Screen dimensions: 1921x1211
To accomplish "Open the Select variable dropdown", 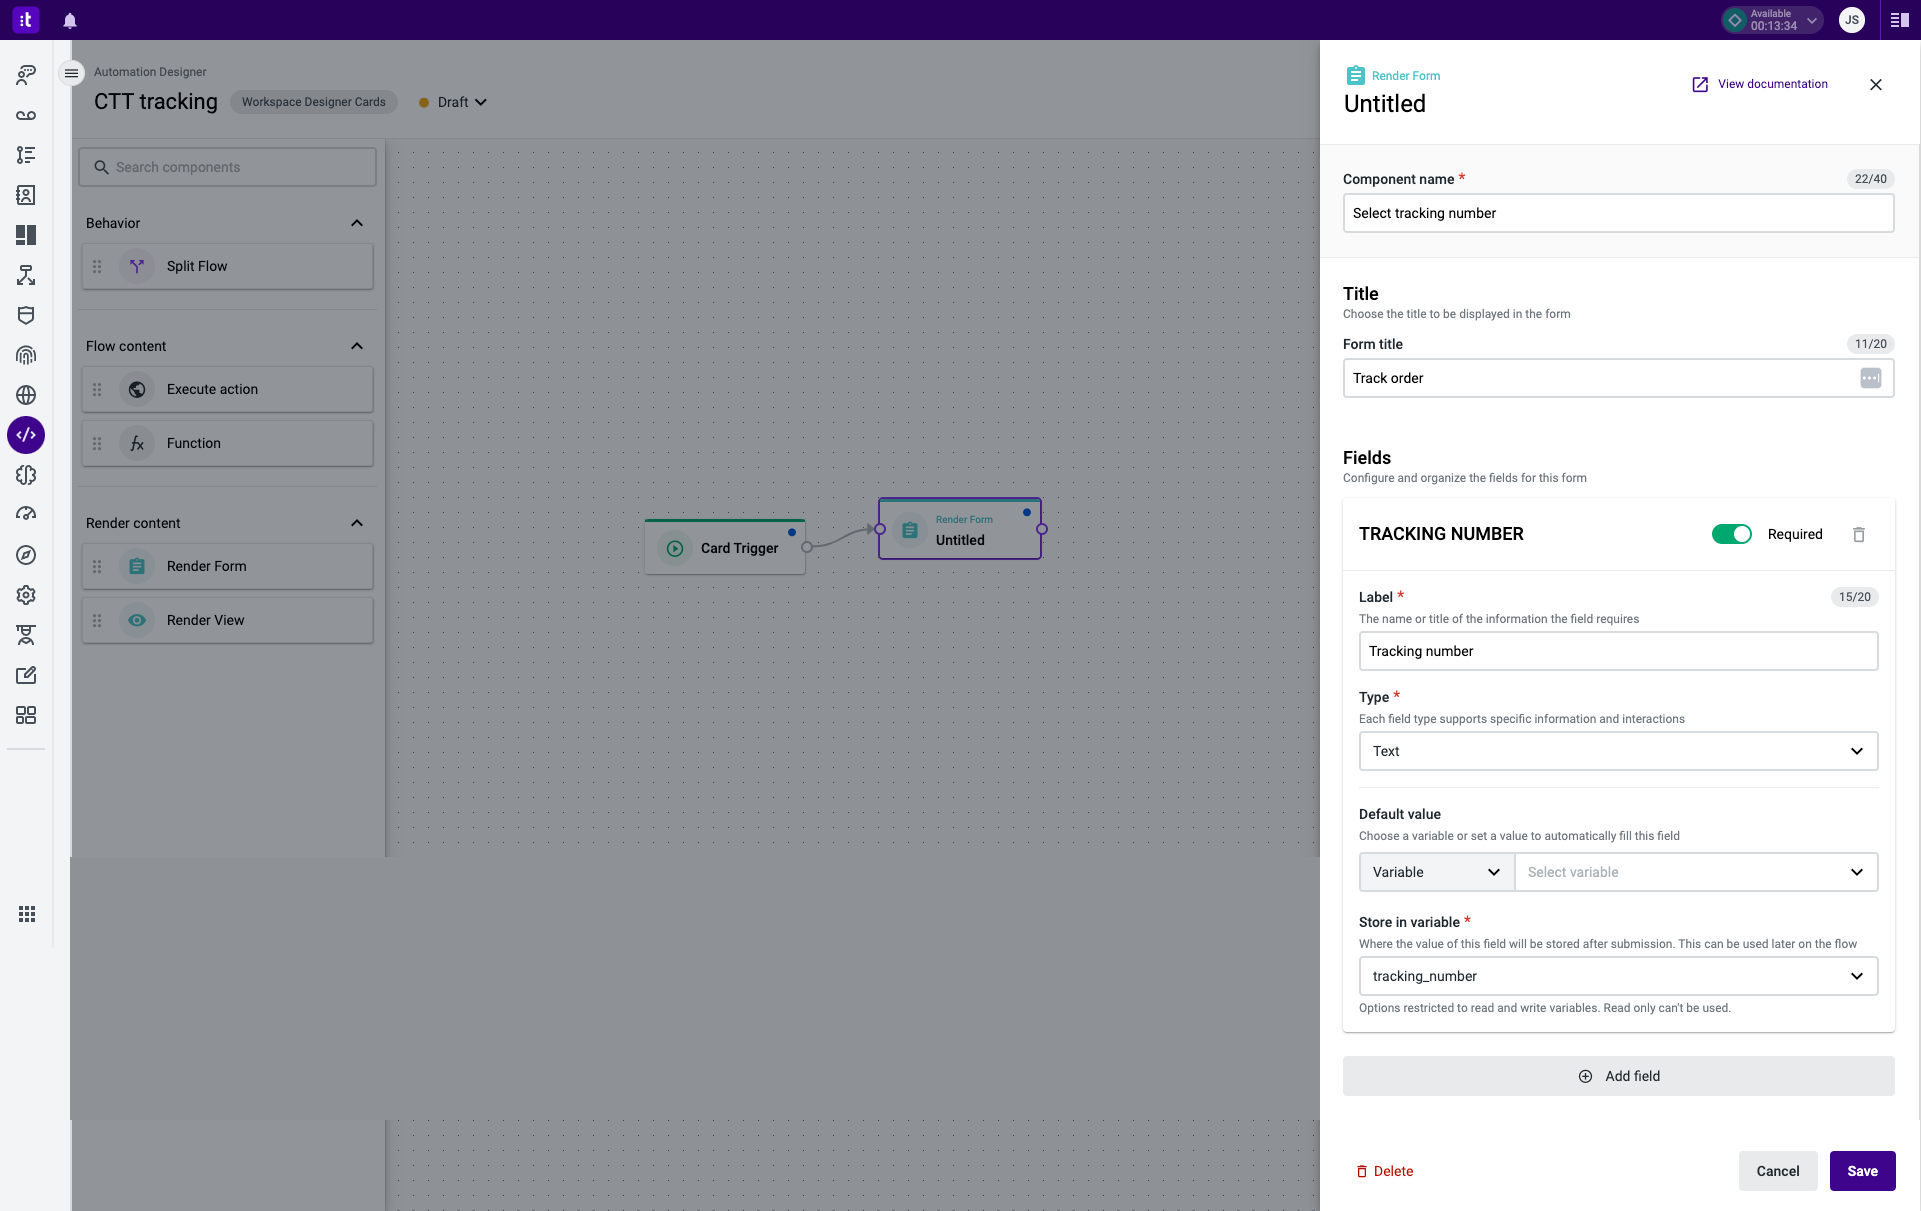I will [x=1695, y=872].
